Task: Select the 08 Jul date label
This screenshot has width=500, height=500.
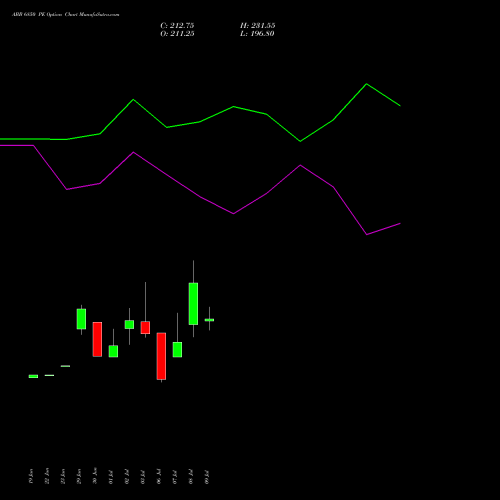Action: [x=191, y=477]
